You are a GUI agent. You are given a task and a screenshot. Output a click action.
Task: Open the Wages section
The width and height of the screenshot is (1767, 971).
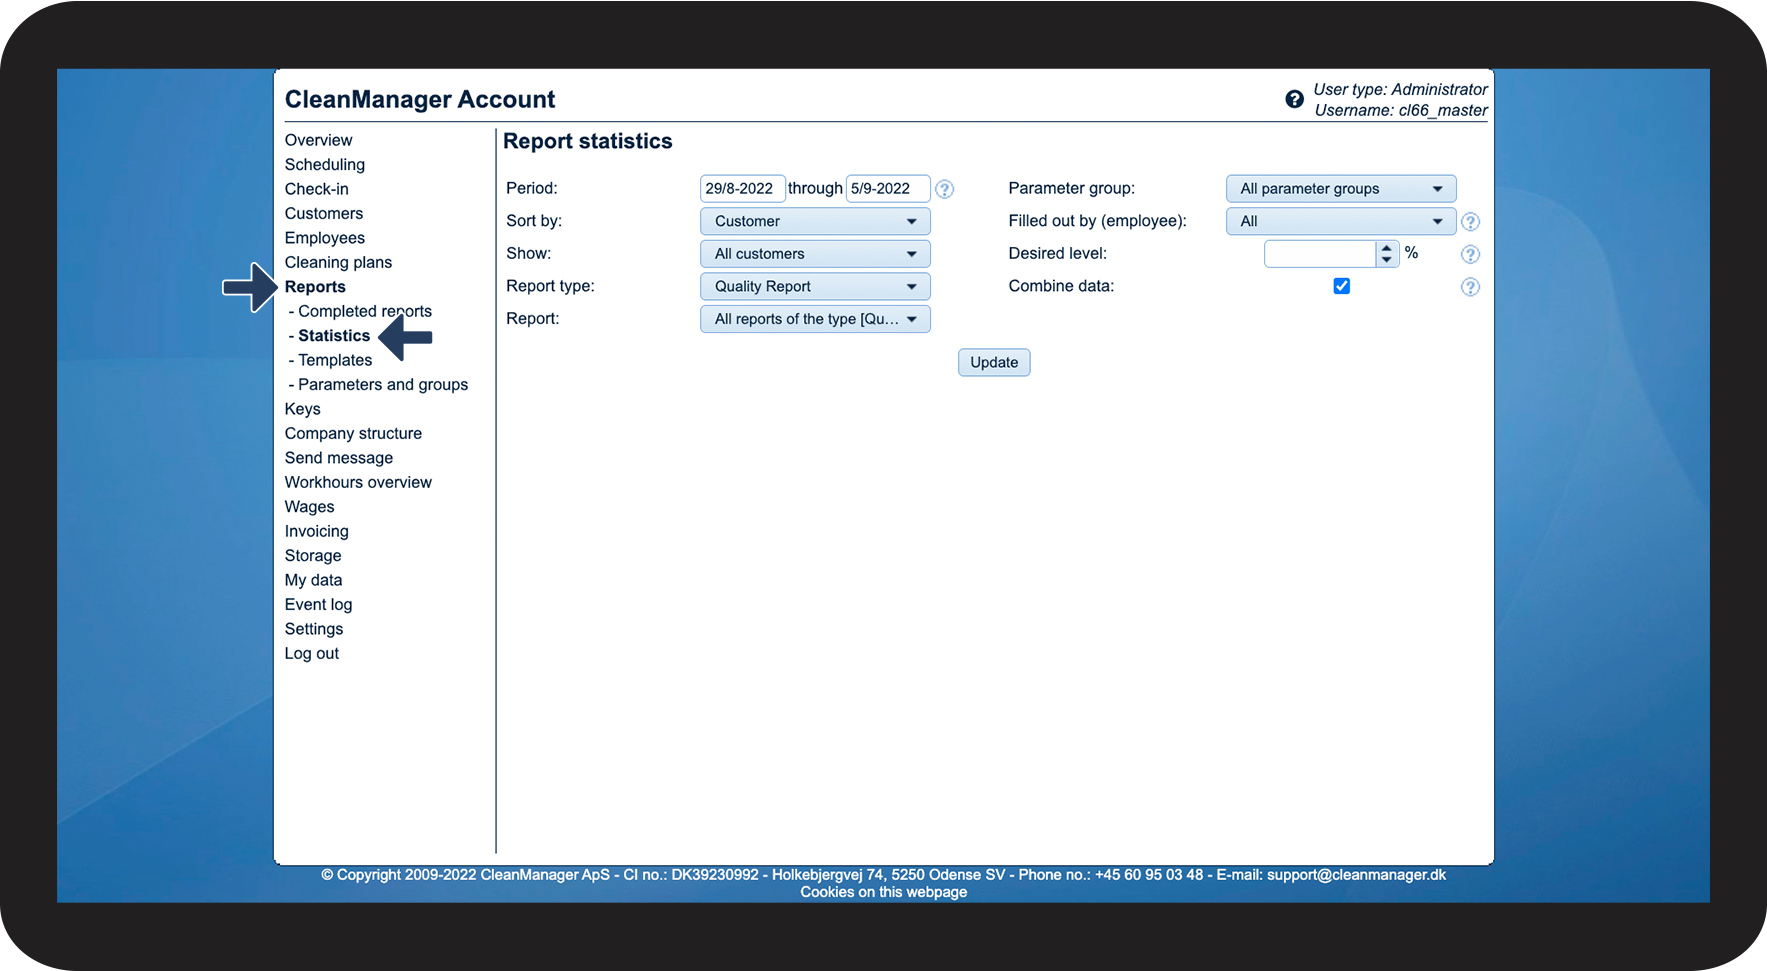pyautogui.click(x=310, y=507)
